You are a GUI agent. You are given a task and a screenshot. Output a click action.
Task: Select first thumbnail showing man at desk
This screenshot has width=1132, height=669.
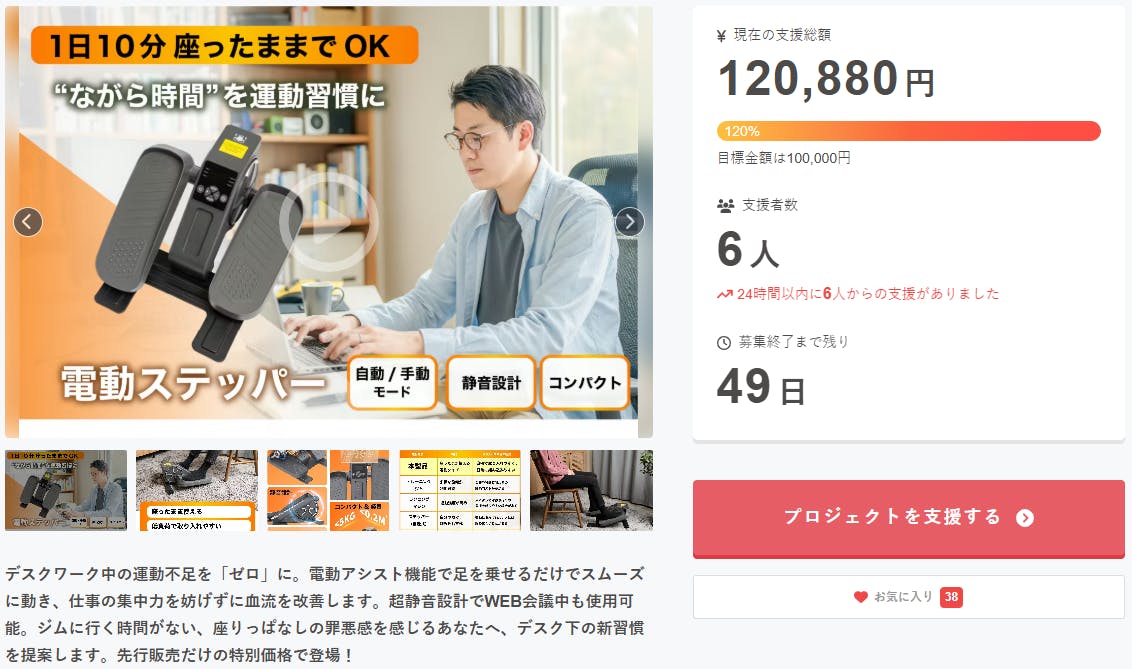66,491
